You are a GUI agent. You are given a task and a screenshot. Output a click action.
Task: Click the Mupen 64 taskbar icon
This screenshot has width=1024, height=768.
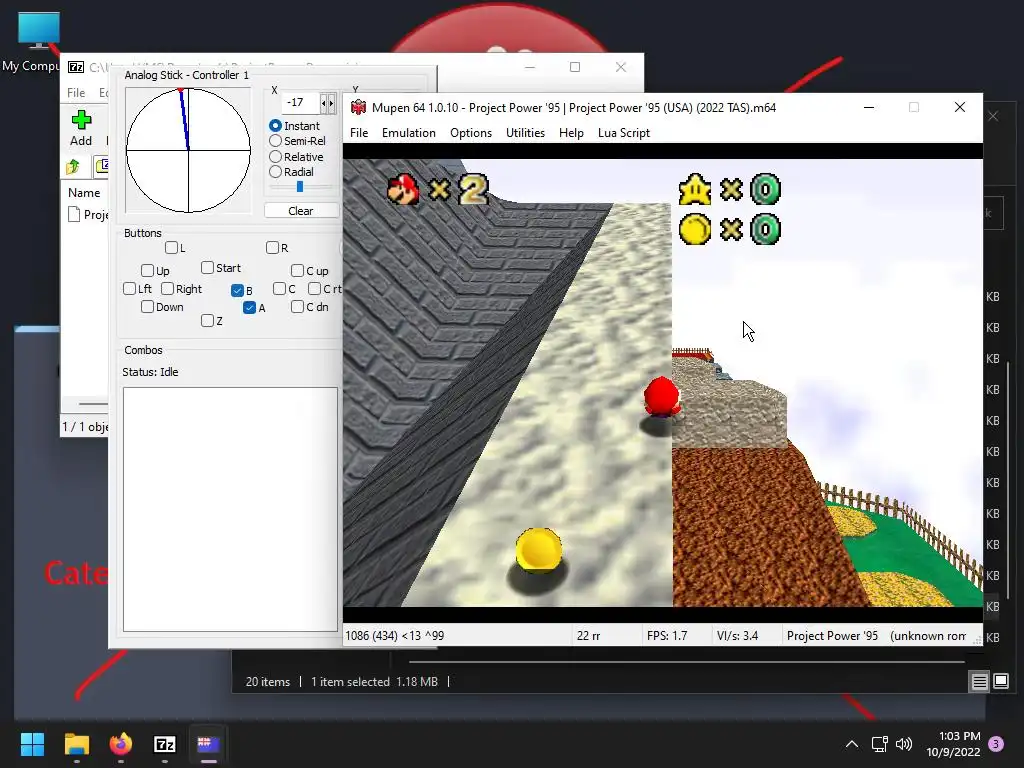point(209,744)
